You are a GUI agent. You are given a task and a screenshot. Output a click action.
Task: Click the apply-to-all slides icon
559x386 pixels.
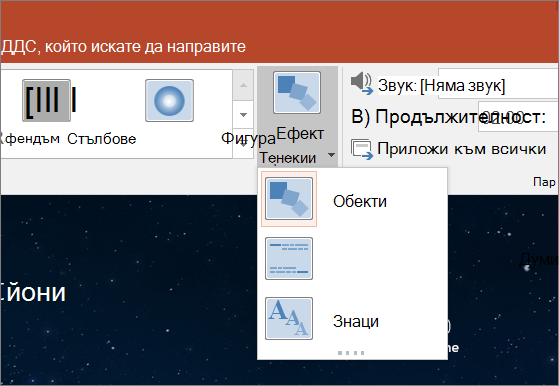362,149
